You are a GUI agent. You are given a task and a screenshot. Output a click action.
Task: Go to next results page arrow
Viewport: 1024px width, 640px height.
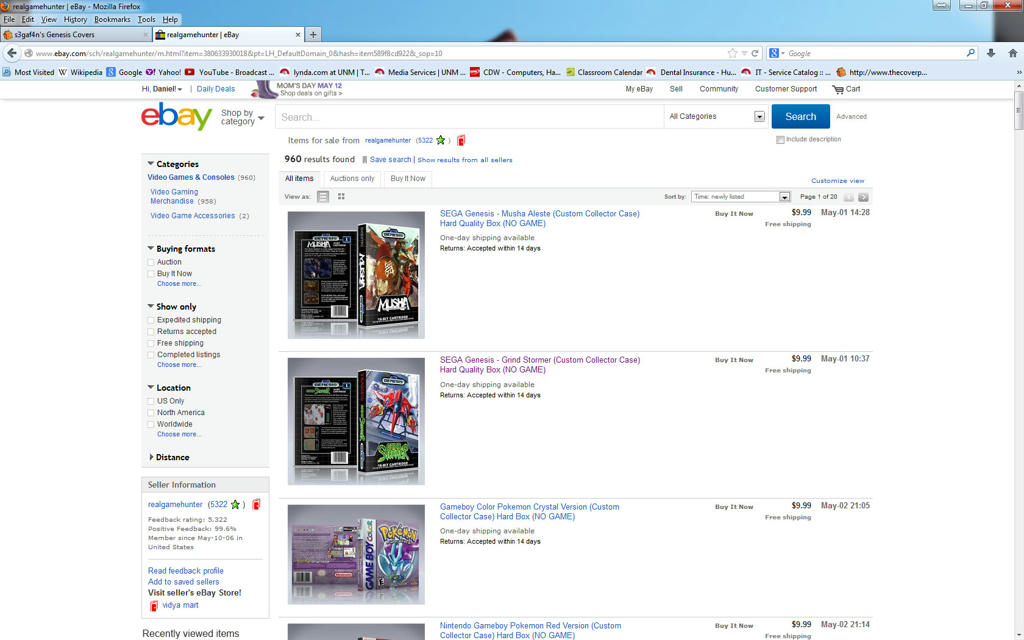pyautogui.click(x=863, y=197)
